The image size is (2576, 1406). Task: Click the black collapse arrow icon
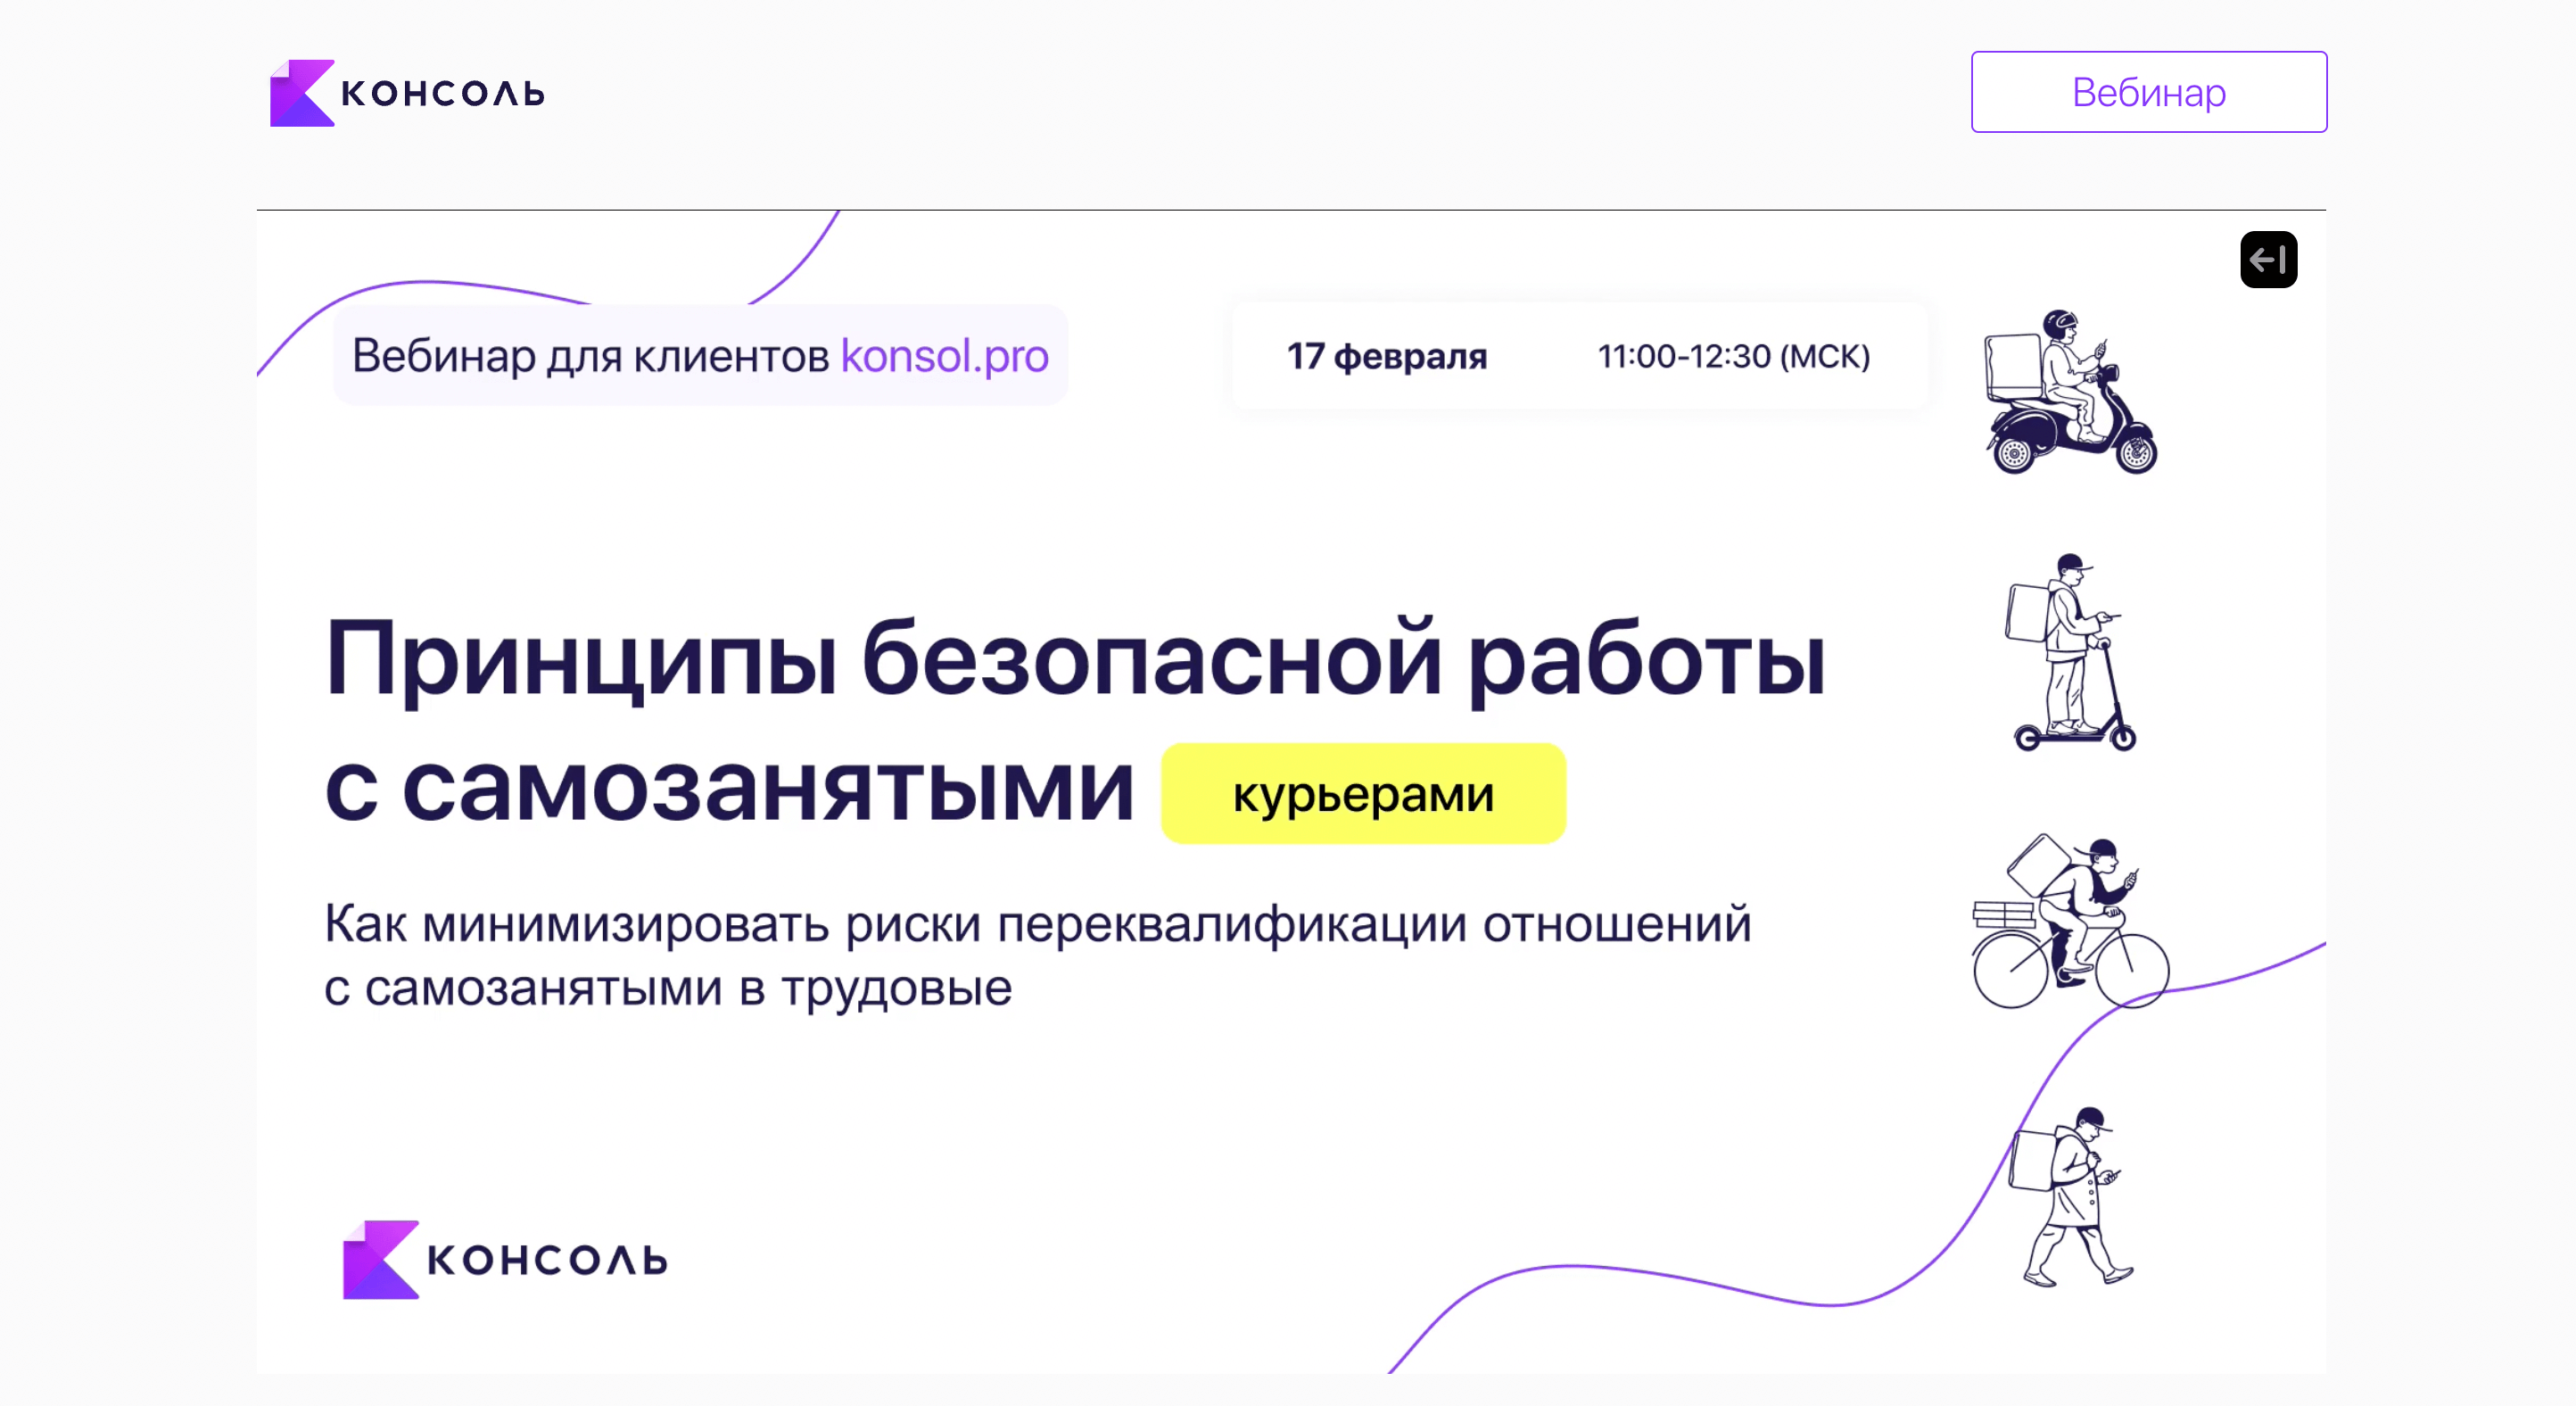pos(2268,260)
